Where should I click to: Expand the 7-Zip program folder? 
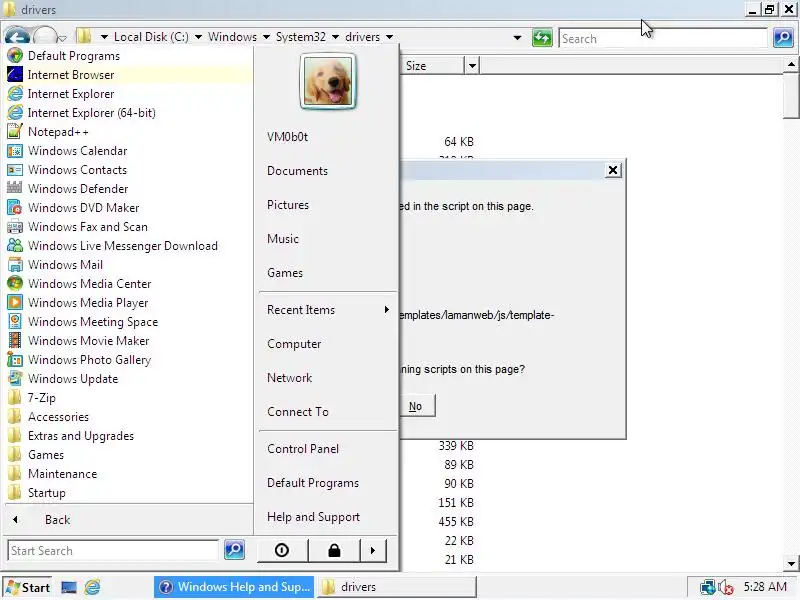(41, 398)
